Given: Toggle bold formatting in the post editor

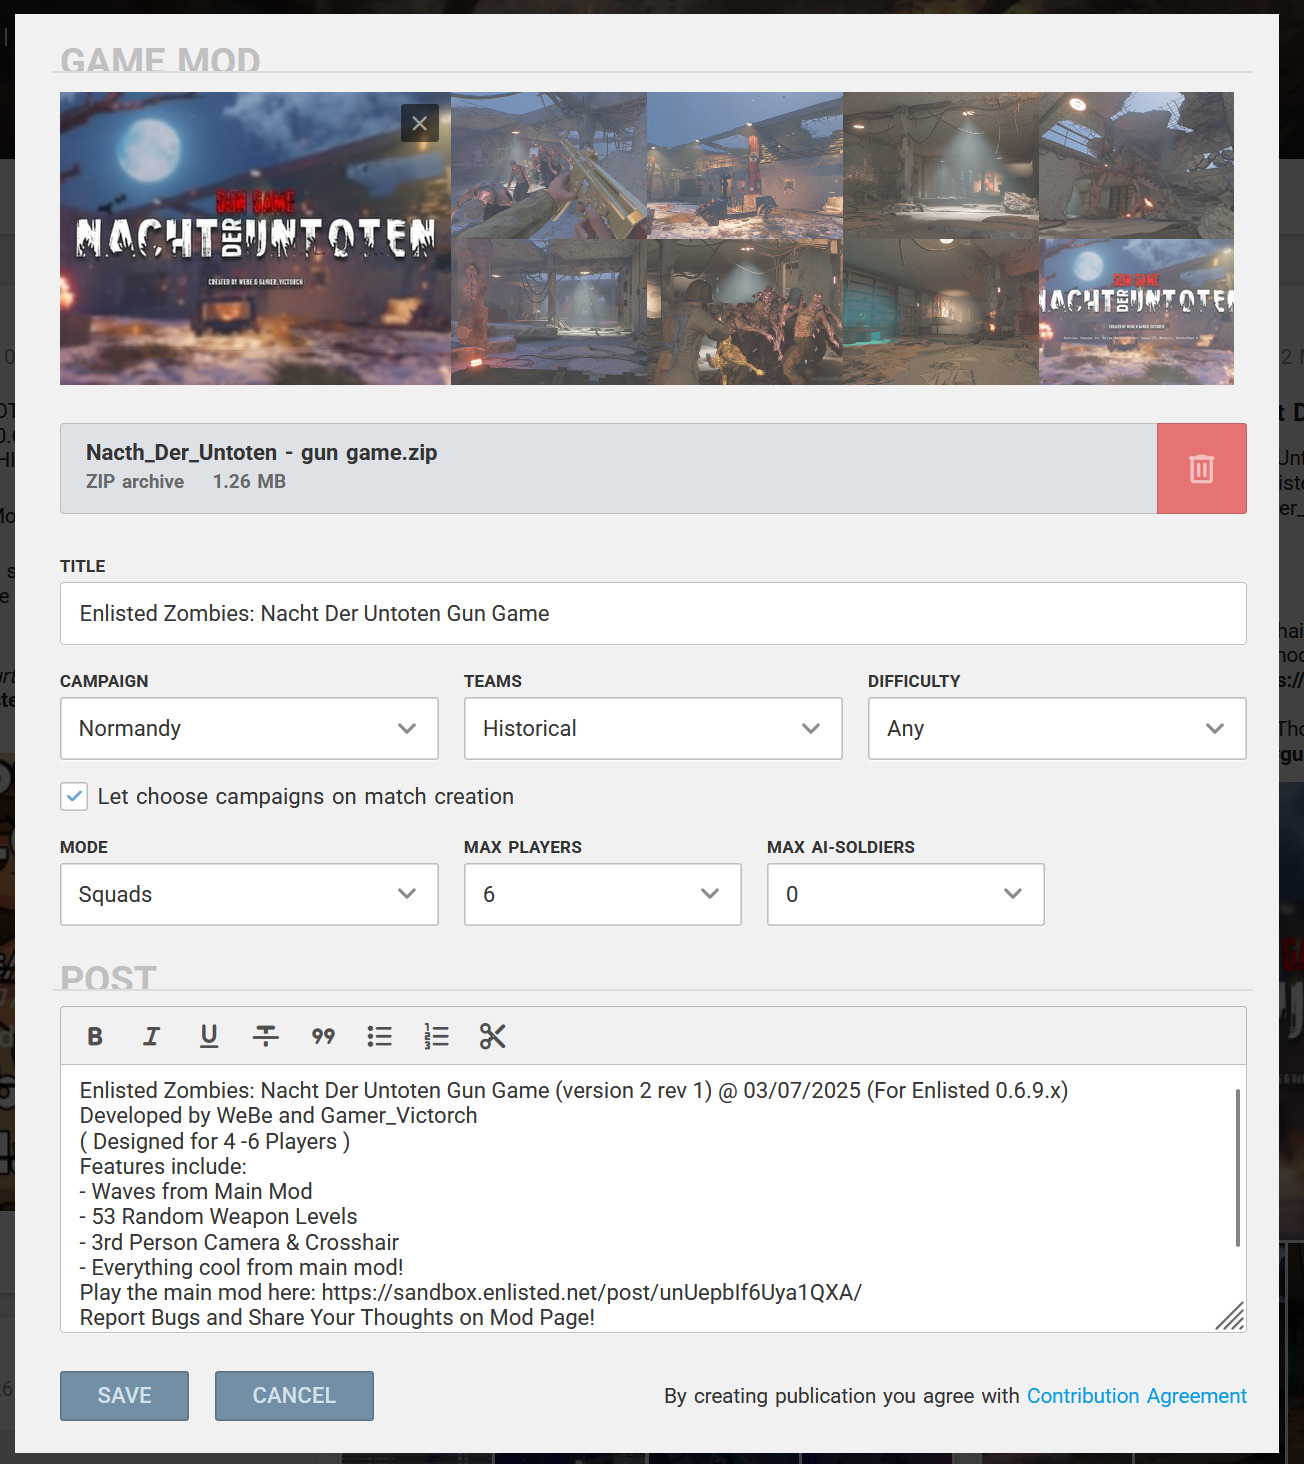Looking at the screenshot, I should click(x=95, y=1036).
